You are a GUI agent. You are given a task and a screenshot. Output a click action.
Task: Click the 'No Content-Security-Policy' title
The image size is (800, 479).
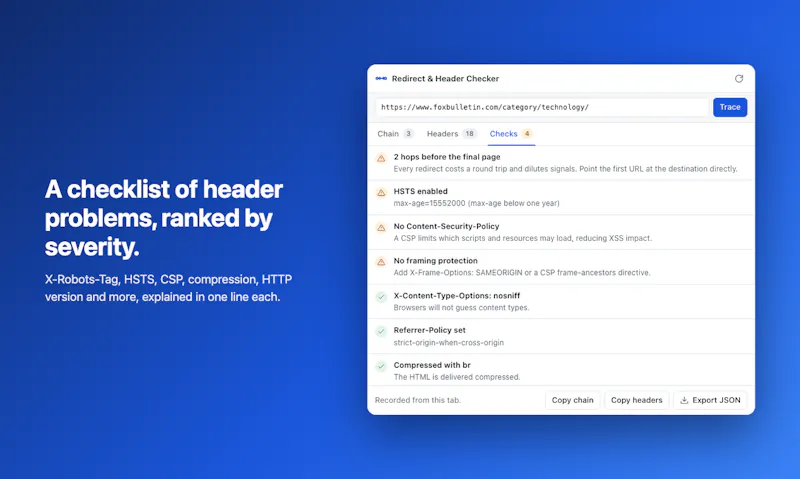pyautogui.click(x=446, y=226)
